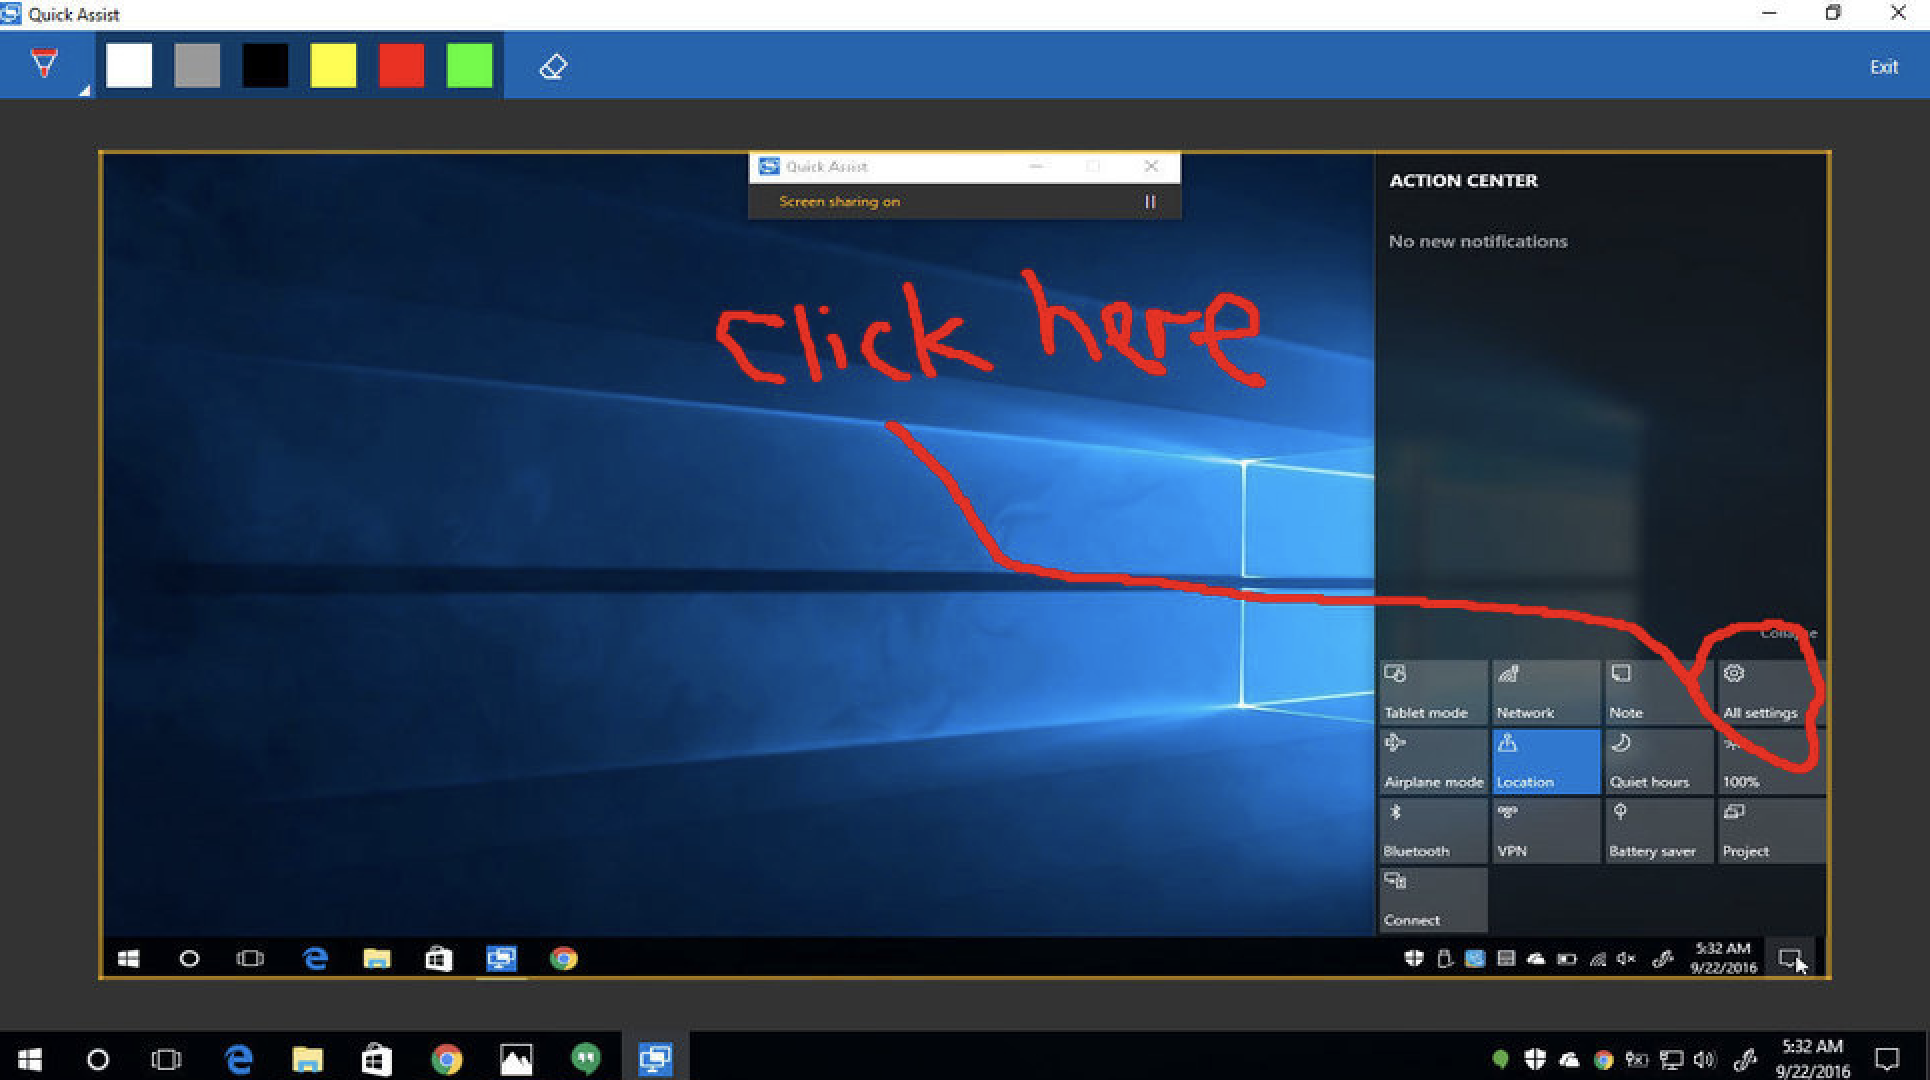Click the Connect quick action tile
This screenshot has height=1080, width=1930.
coord(1432,900)
